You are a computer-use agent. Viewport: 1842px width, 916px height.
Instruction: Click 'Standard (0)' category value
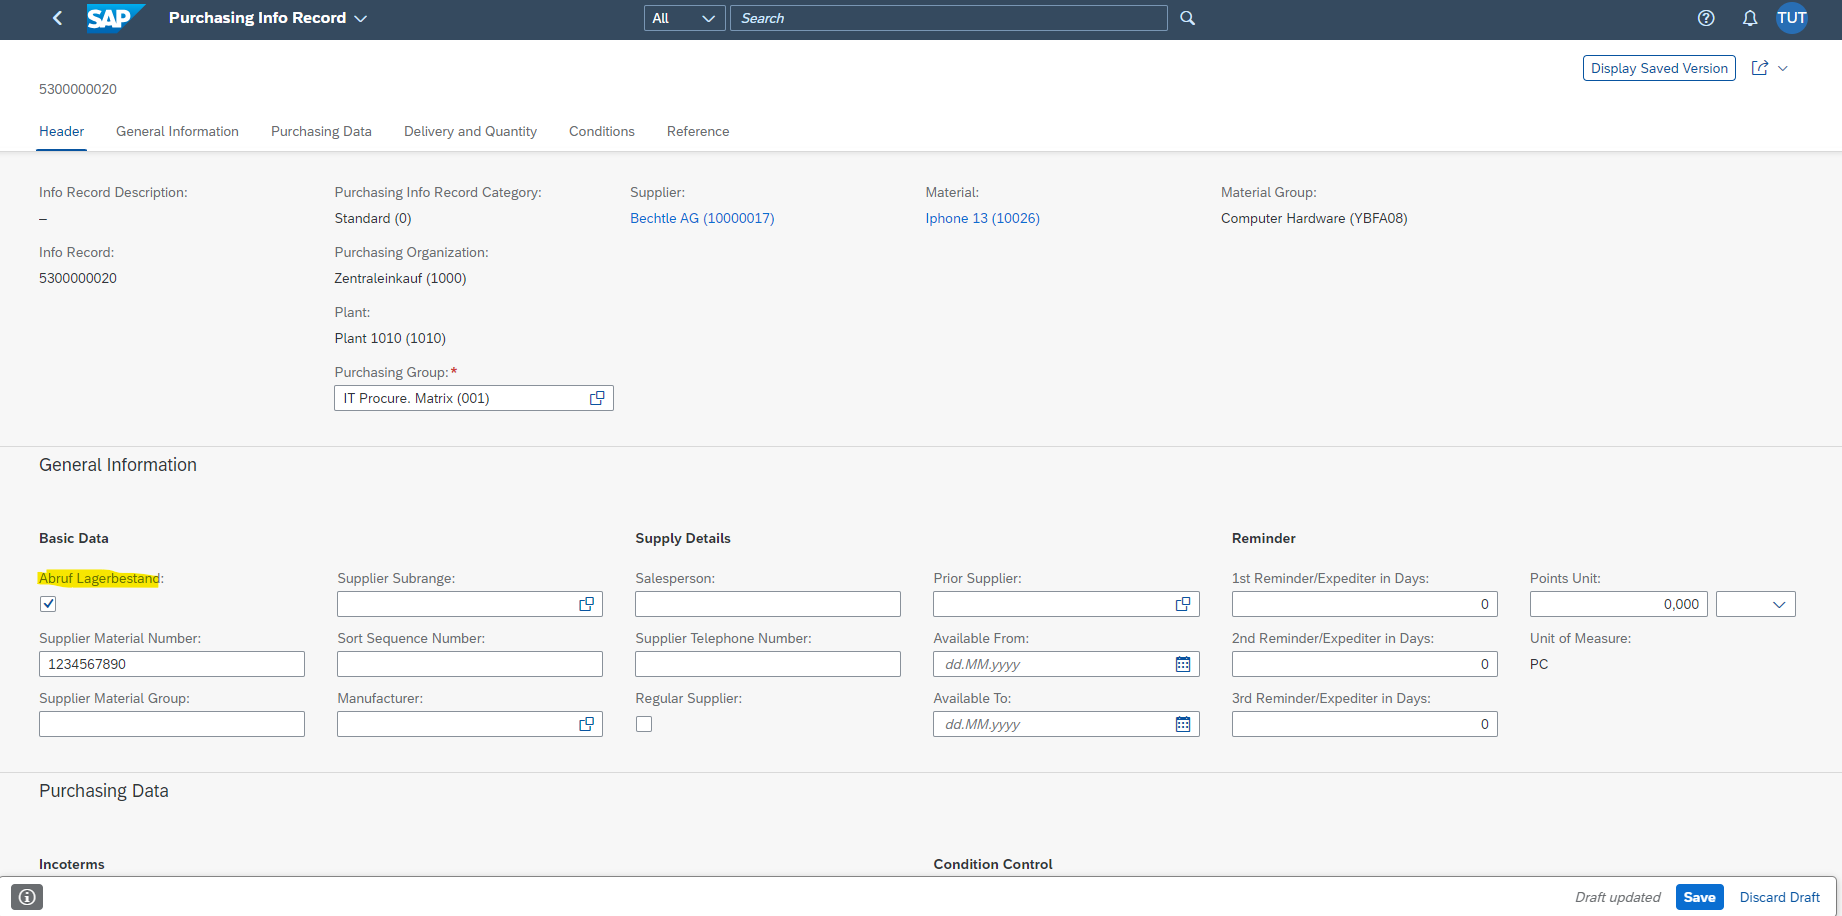(373, 218)
